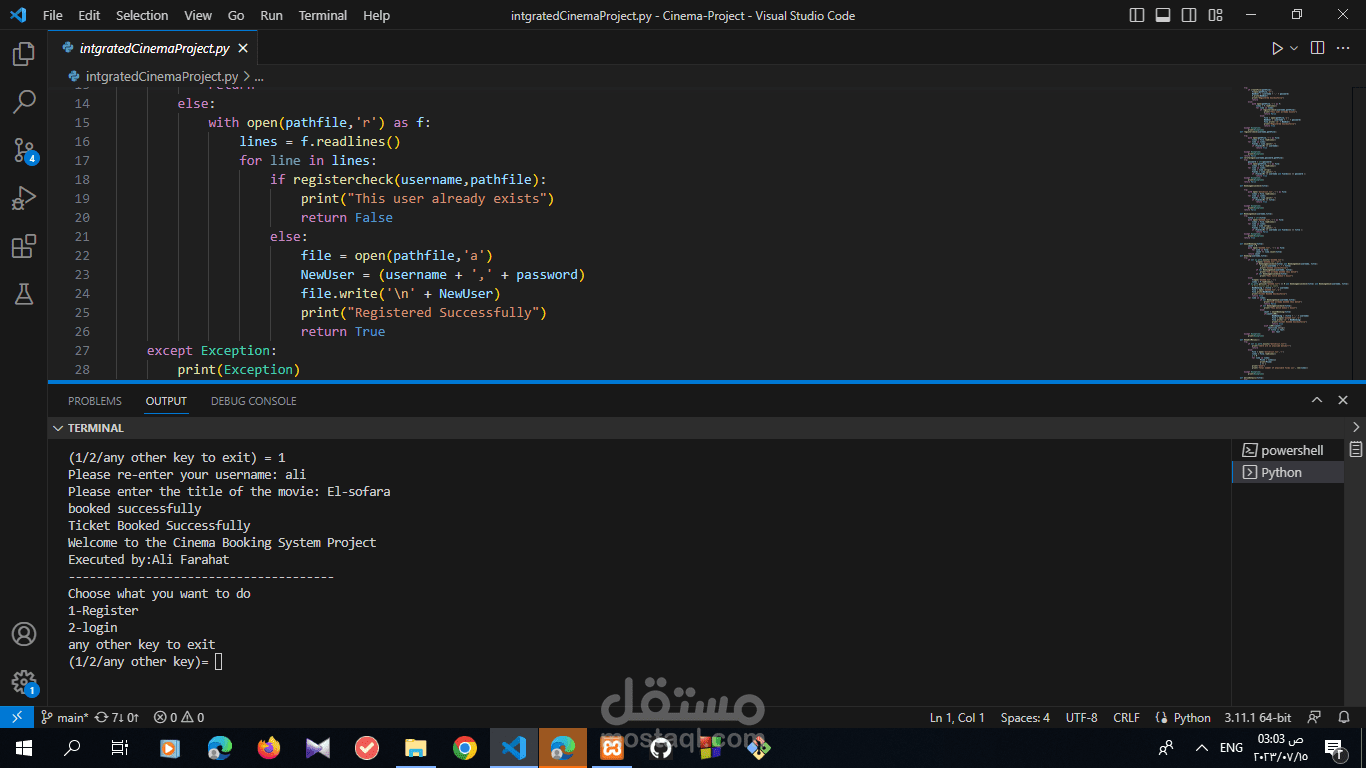
Task: Open the Edit menu
Action: 89,15
